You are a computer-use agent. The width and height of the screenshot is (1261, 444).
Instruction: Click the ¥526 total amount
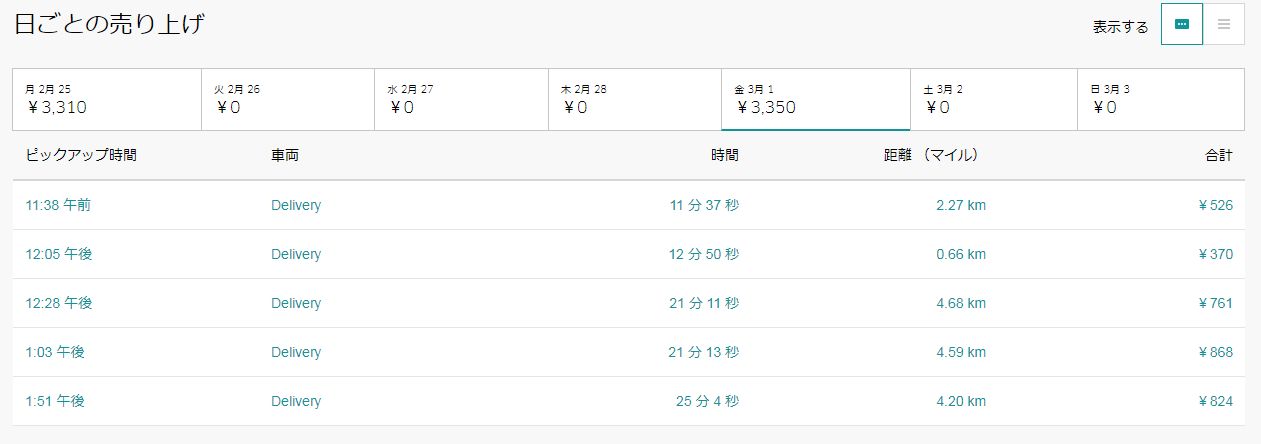[1215, 205]
